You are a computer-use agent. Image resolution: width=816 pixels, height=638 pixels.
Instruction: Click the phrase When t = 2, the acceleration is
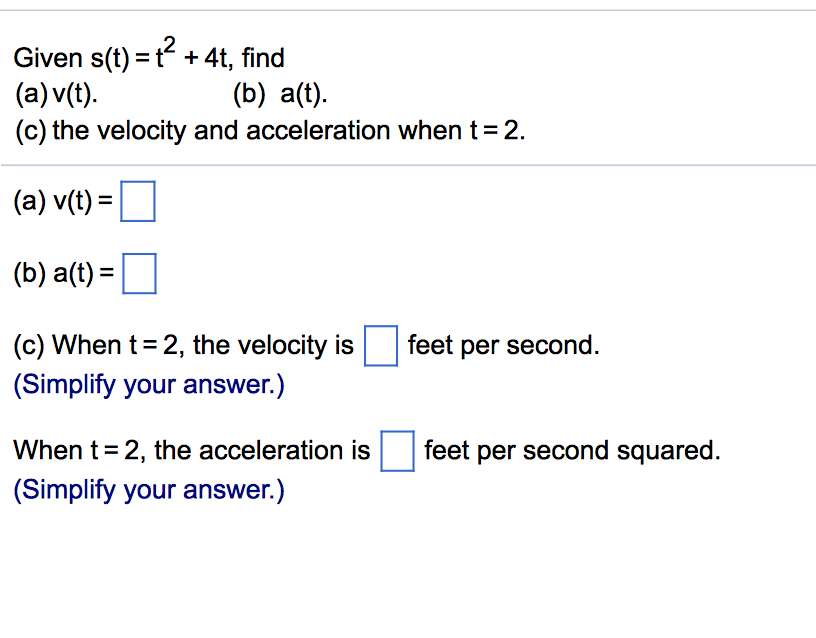pos(190,451)
